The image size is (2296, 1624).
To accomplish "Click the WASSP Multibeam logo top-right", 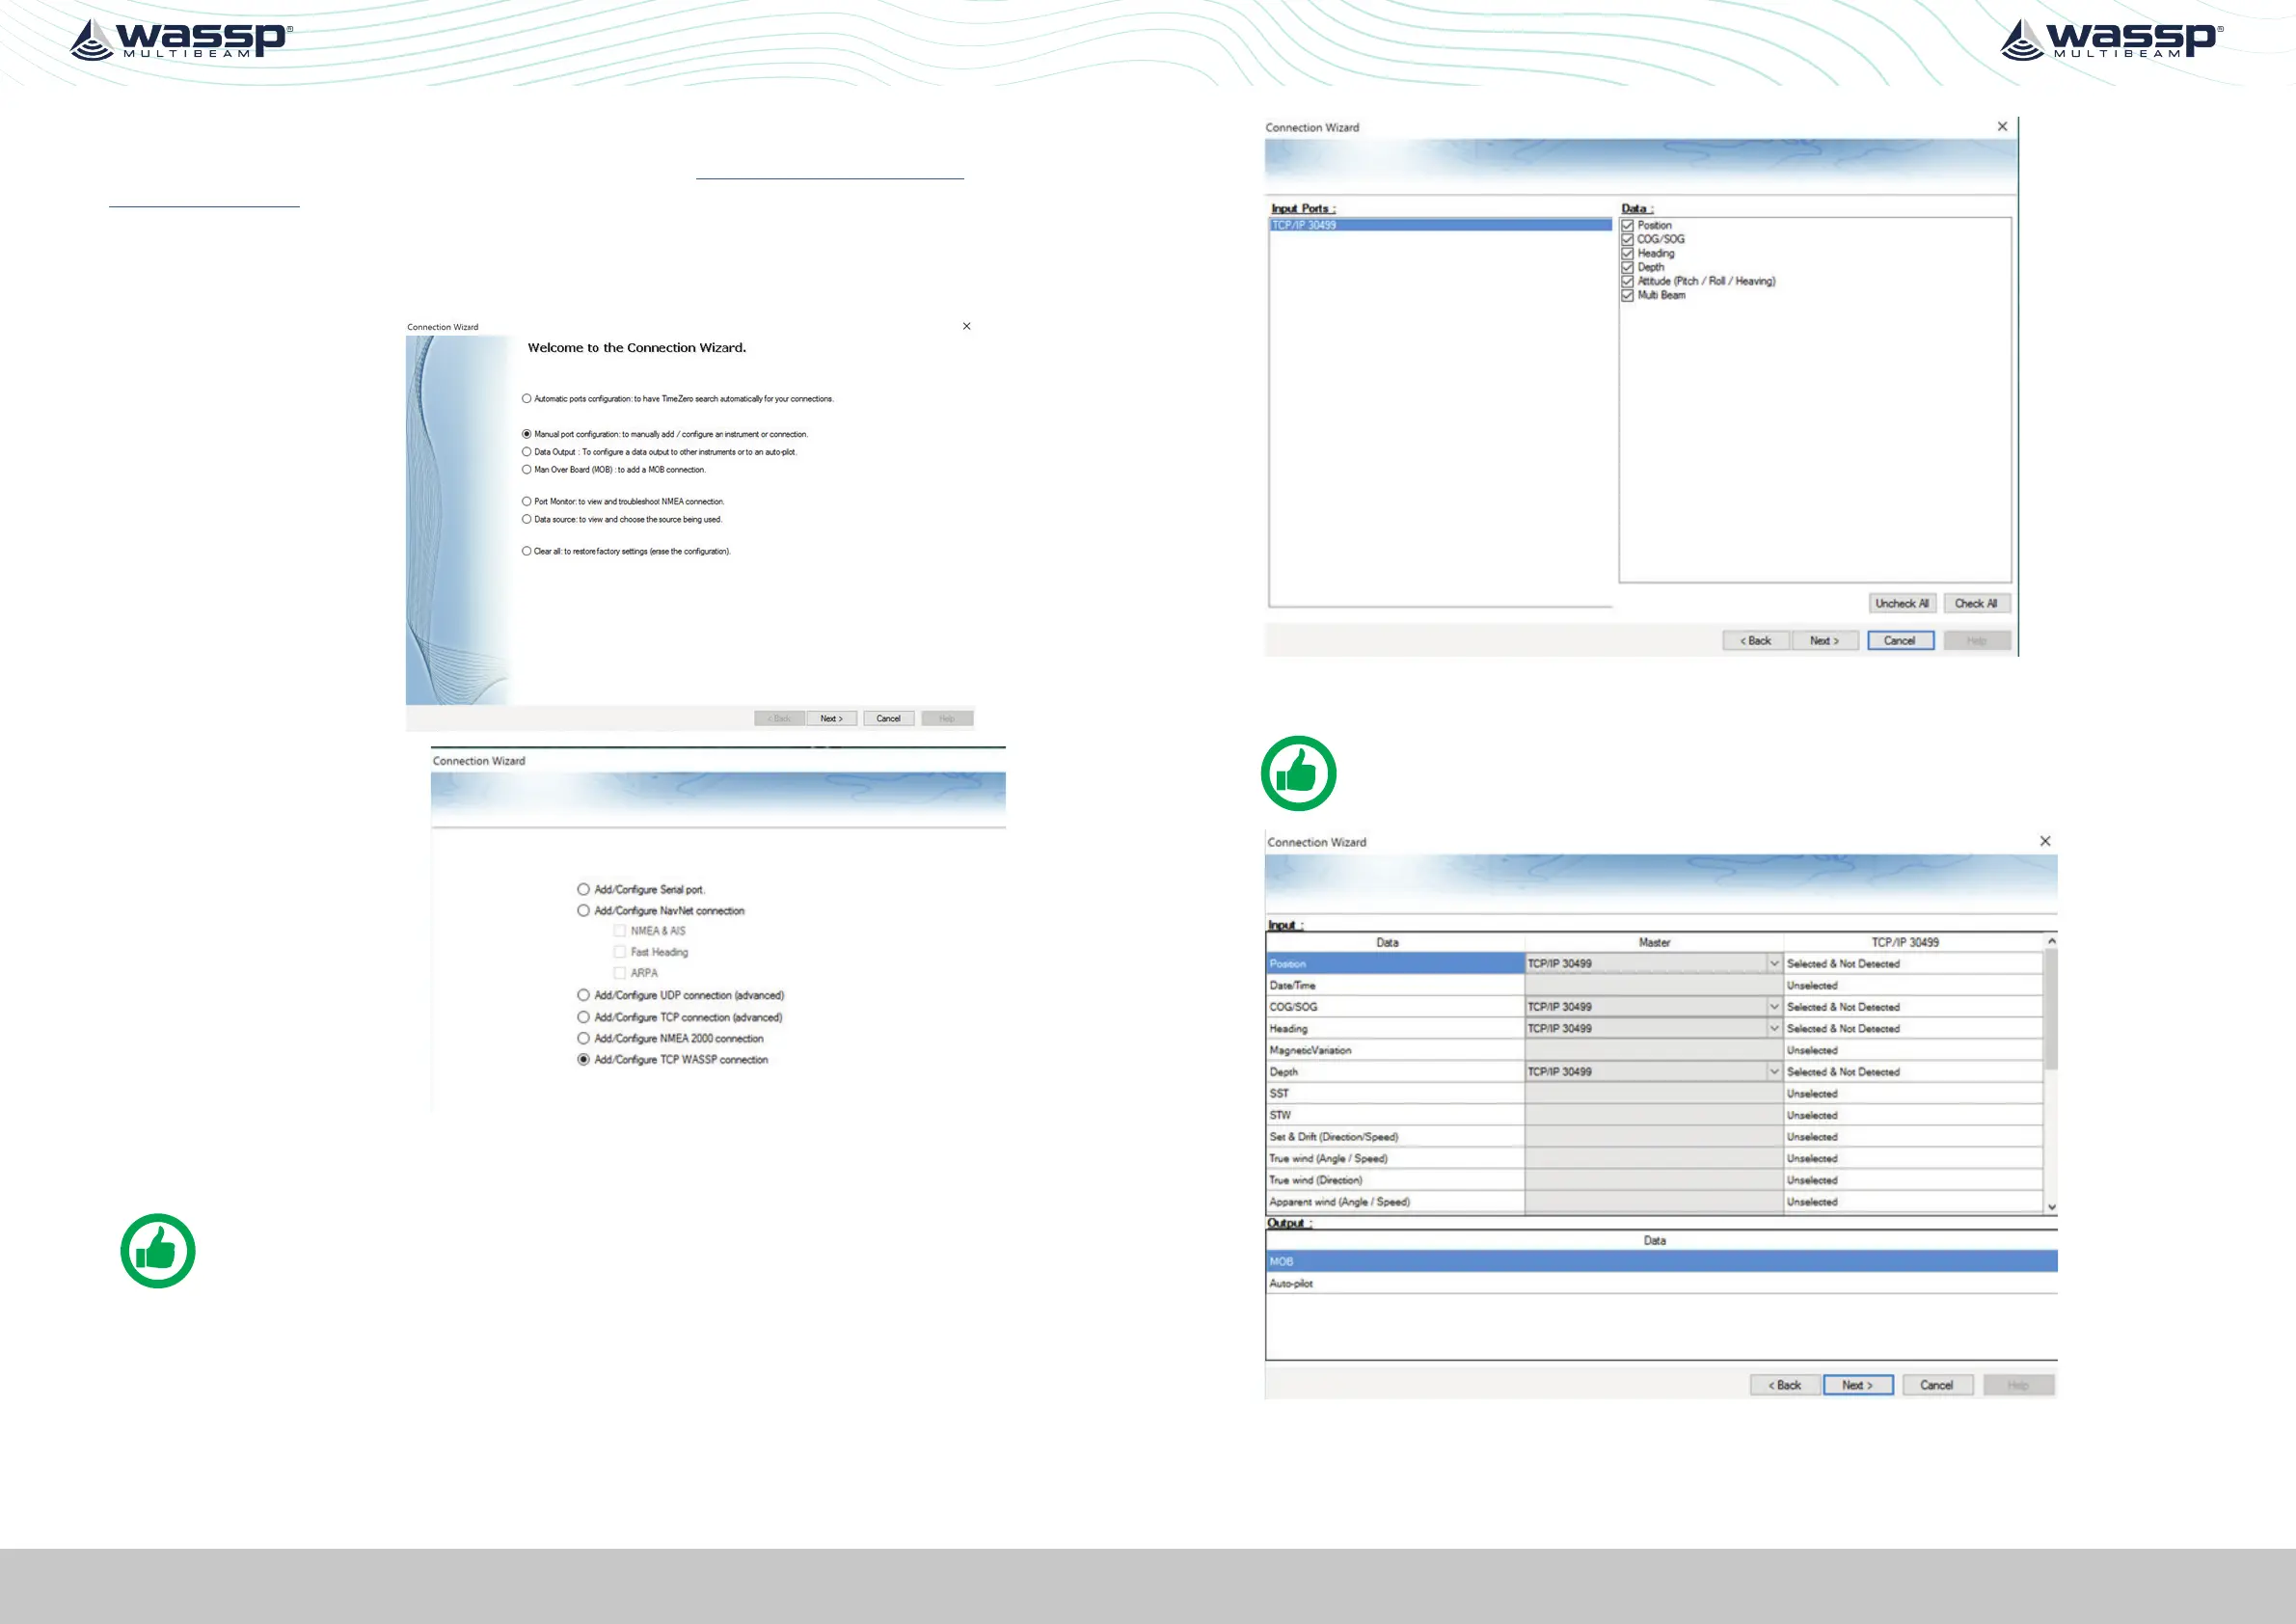I will [2111, 40].
